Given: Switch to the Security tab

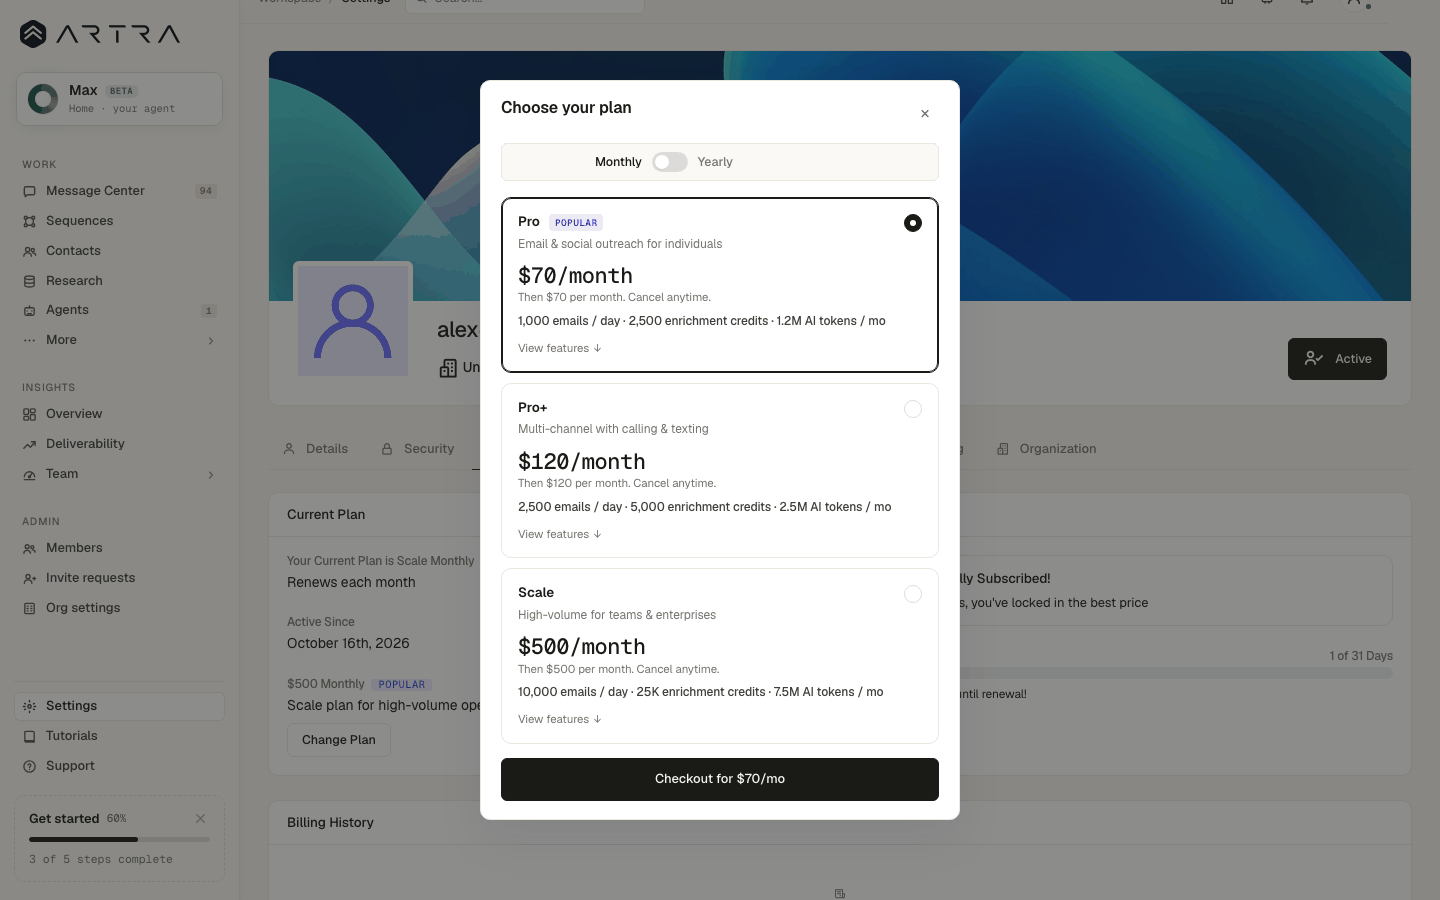Looking at the screenshot, I should click(x=418, y=449).
